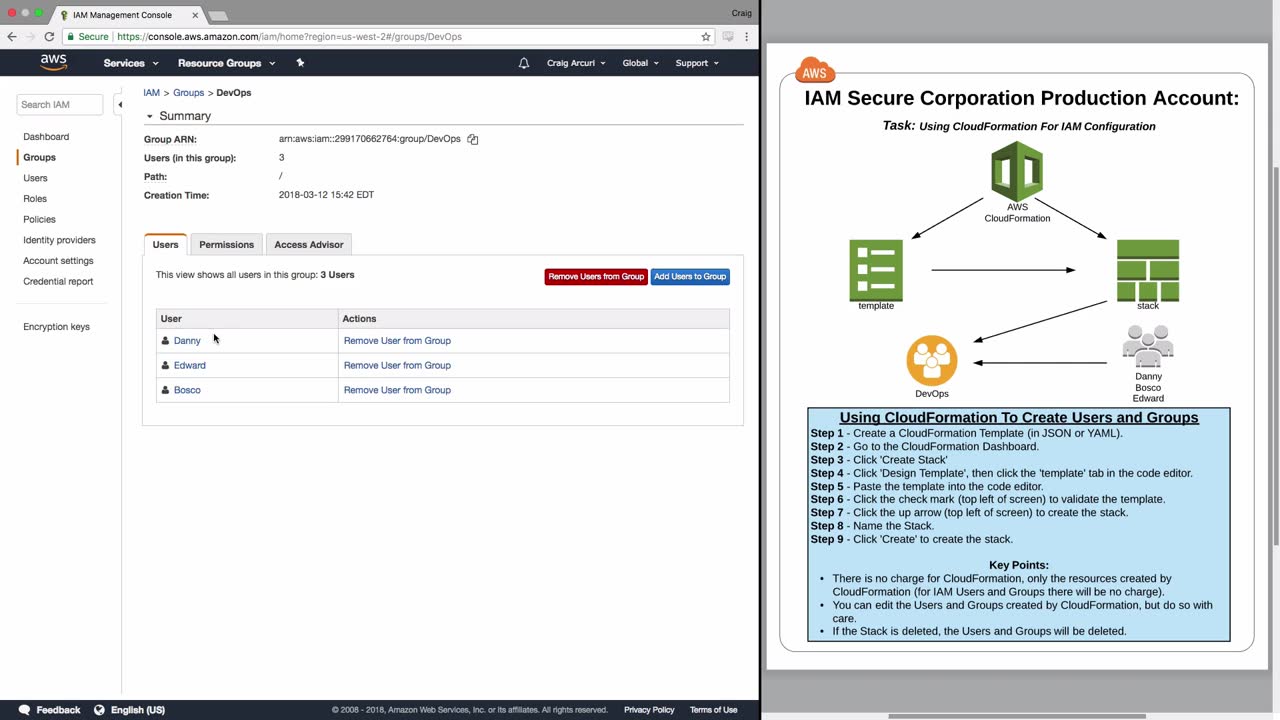Open the notifications bell
The width and height of the screenshot is (1280, 720).
click(524, 63)
